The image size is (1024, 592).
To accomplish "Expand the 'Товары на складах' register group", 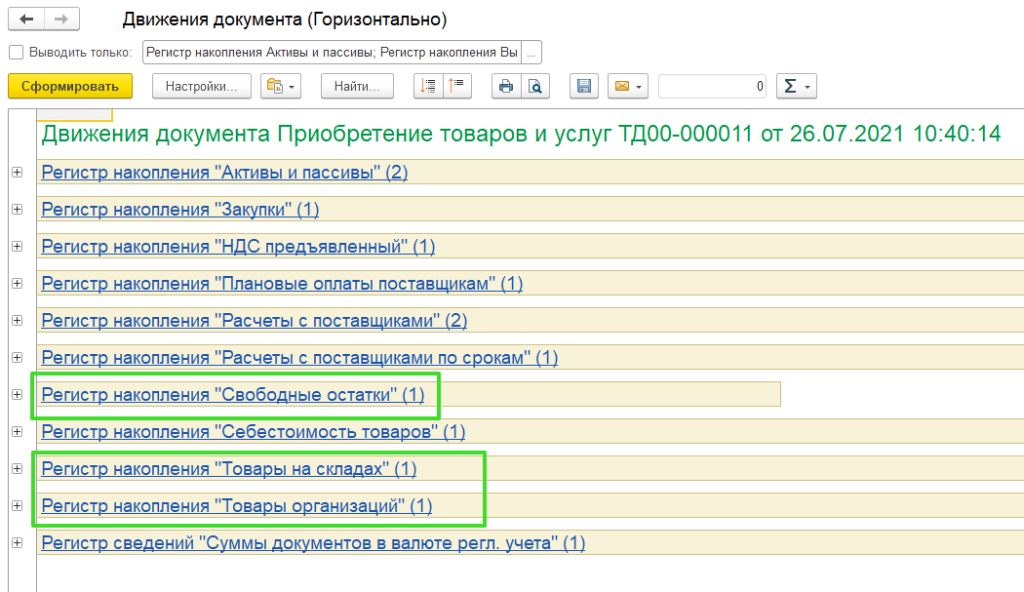I will coord(17,469).
